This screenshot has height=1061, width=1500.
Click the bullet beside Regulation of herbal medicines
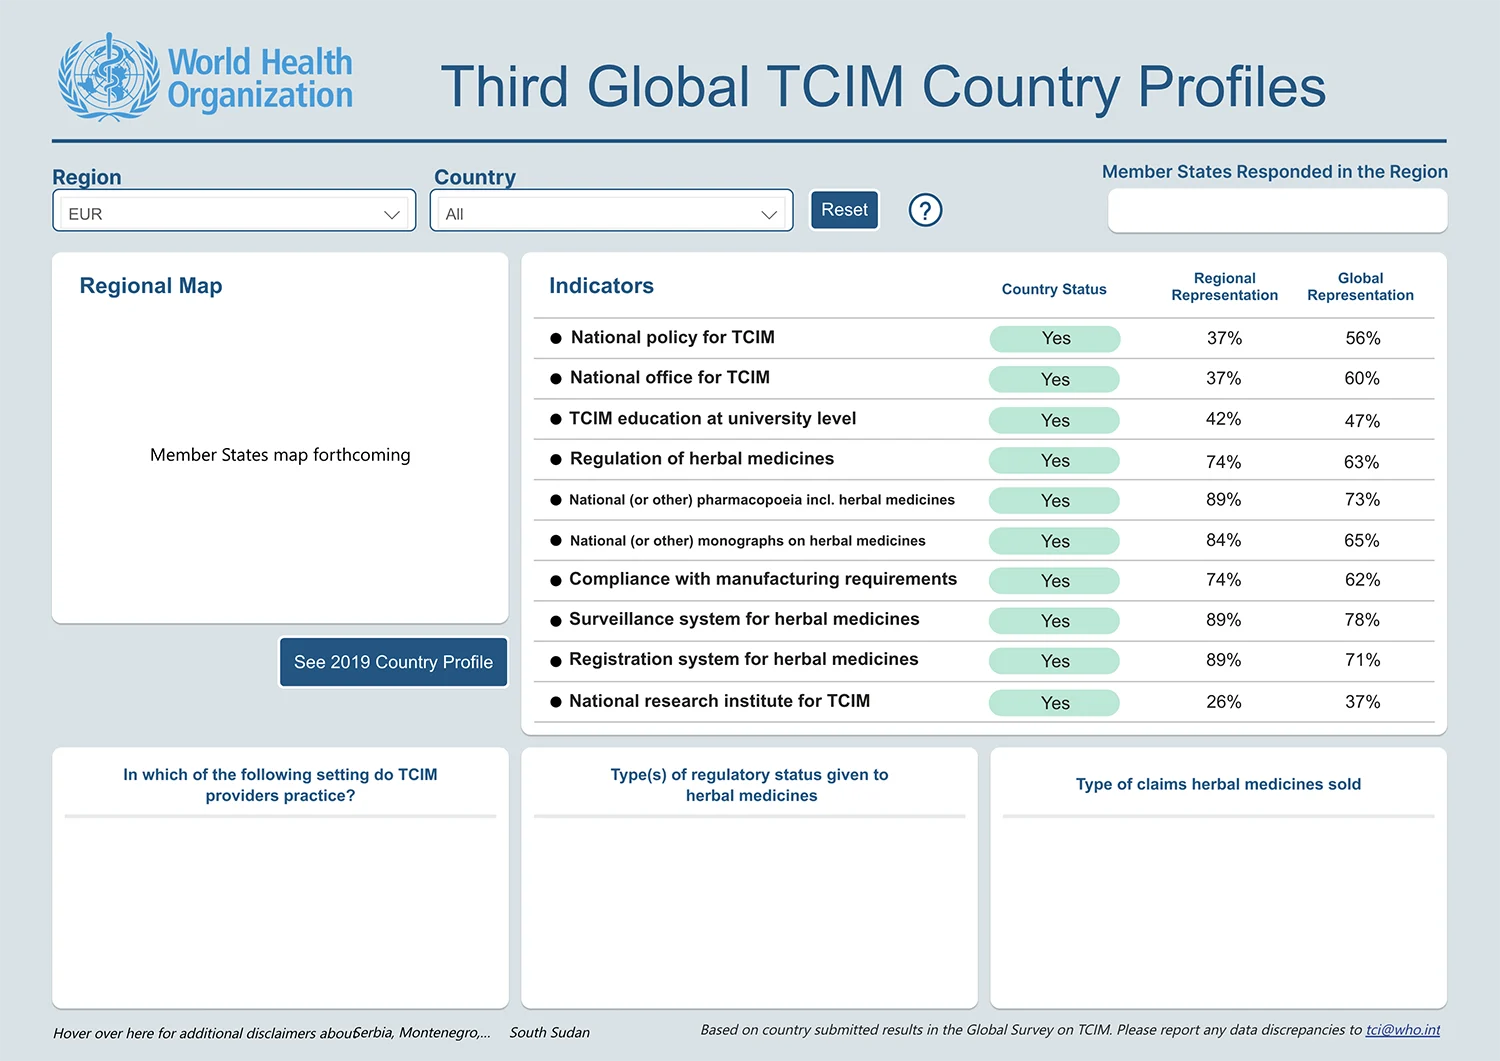(x=556, y=460)
